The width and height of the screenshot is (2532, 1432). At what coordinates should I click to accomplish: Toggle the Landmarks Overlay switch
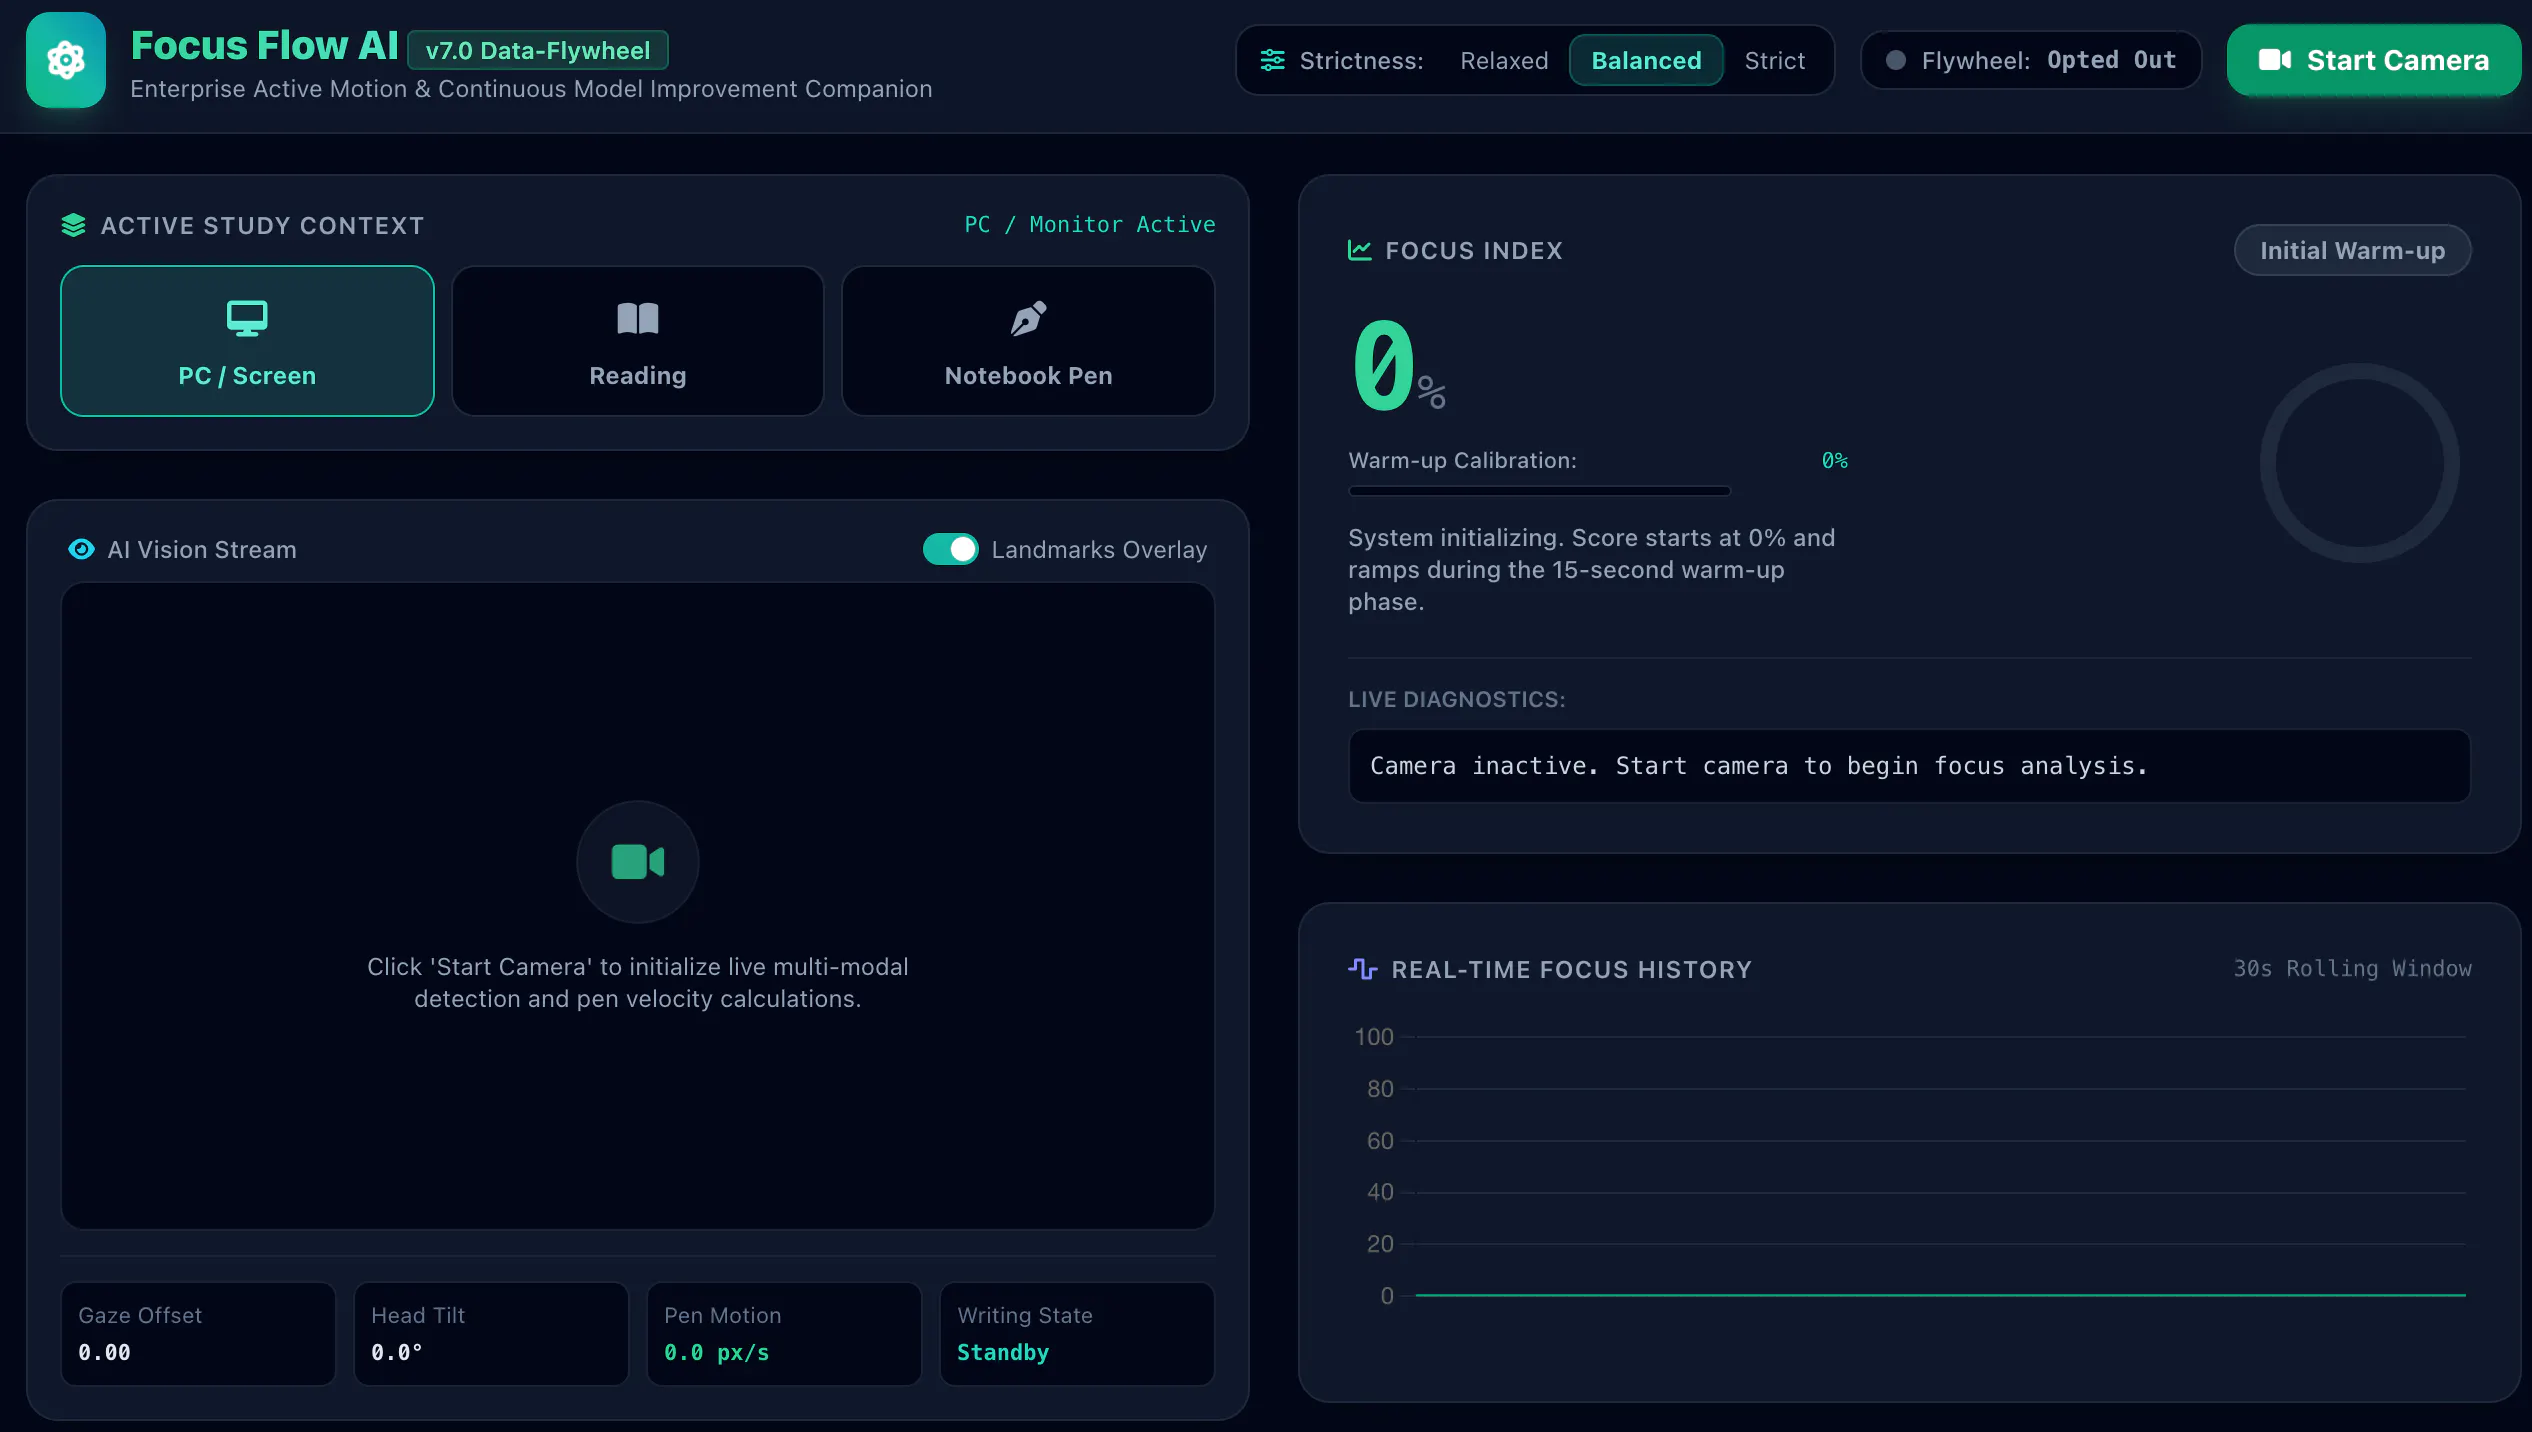coord(950,549)
